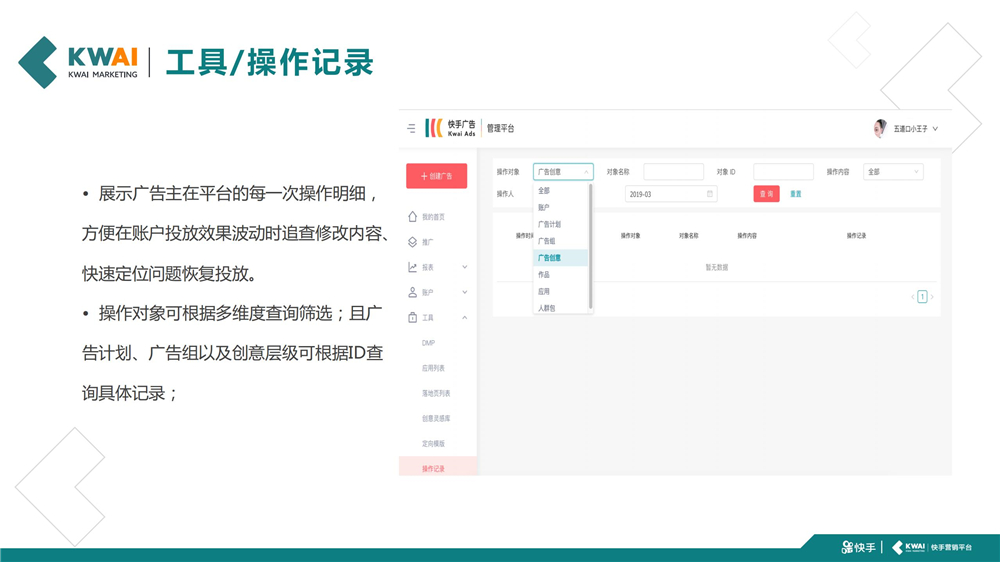Click the 暂无数据 empty-table message
Image resolution: width=1000 pixels, height=562 pixels.
click(717, 267)
